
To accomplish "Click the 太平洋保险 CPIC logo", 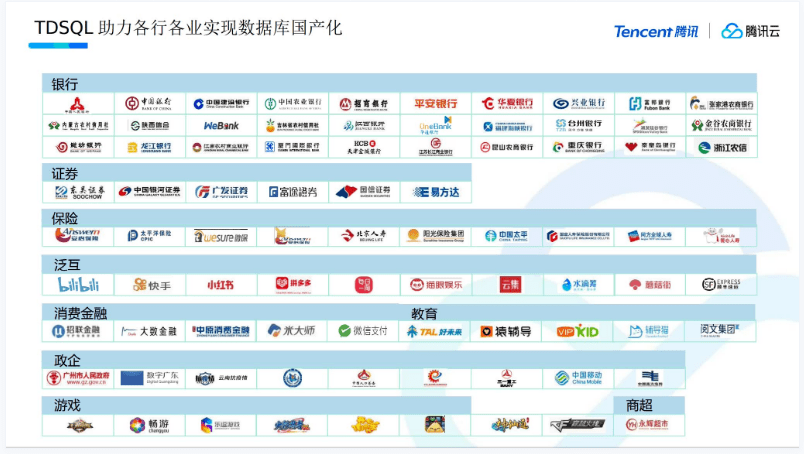I will [x=149, y=235].
